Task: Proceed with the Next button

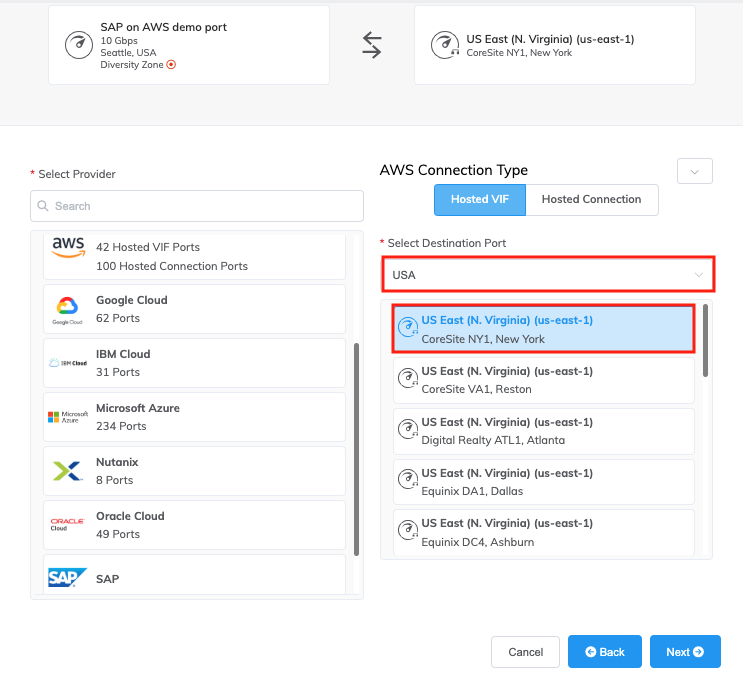Action: click(x=685, y=652)
